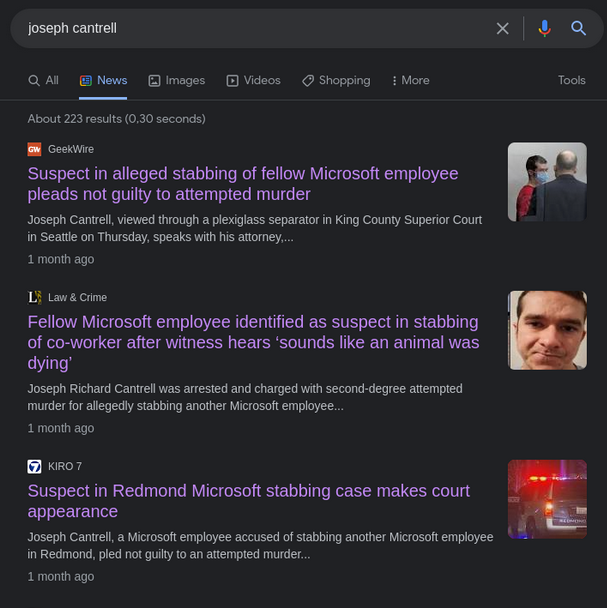This screenshot has width=607, height=608.
Task: Go to the Shopping tab
Action: [336, 80]
